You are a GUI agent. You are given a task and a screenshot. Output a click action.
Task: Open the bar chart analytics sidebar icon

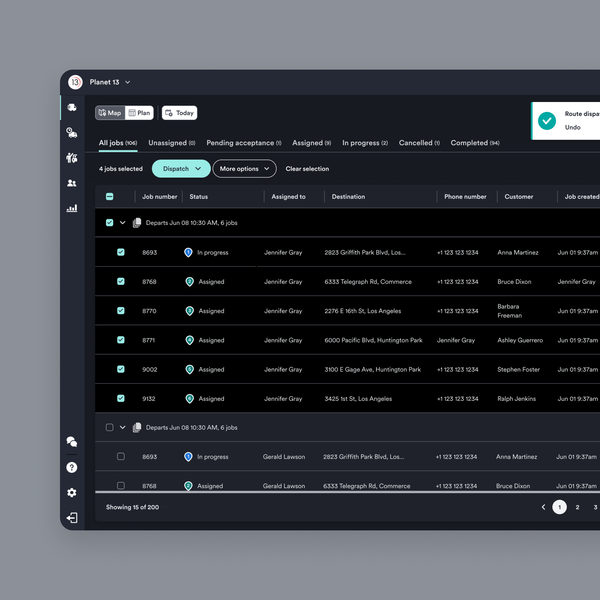(72, 209)
